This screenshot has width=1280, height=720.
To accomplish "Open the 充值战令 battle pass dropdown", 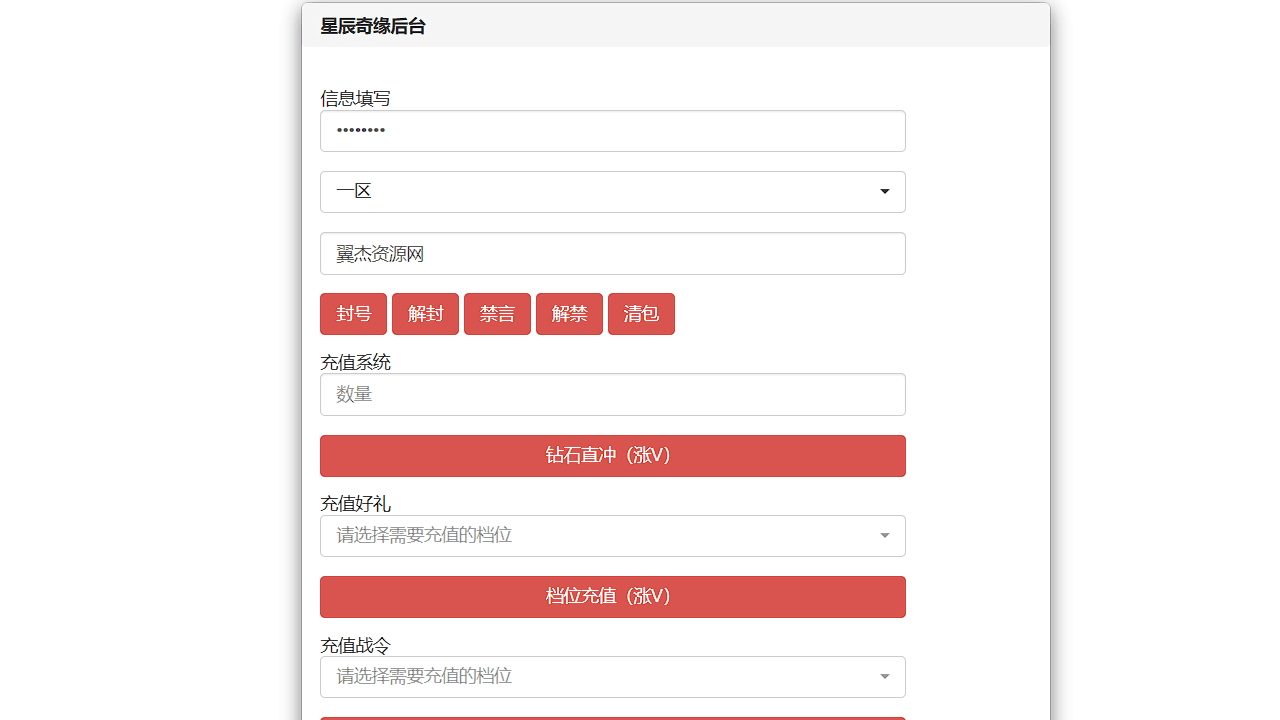I will (x=612, y=676).
